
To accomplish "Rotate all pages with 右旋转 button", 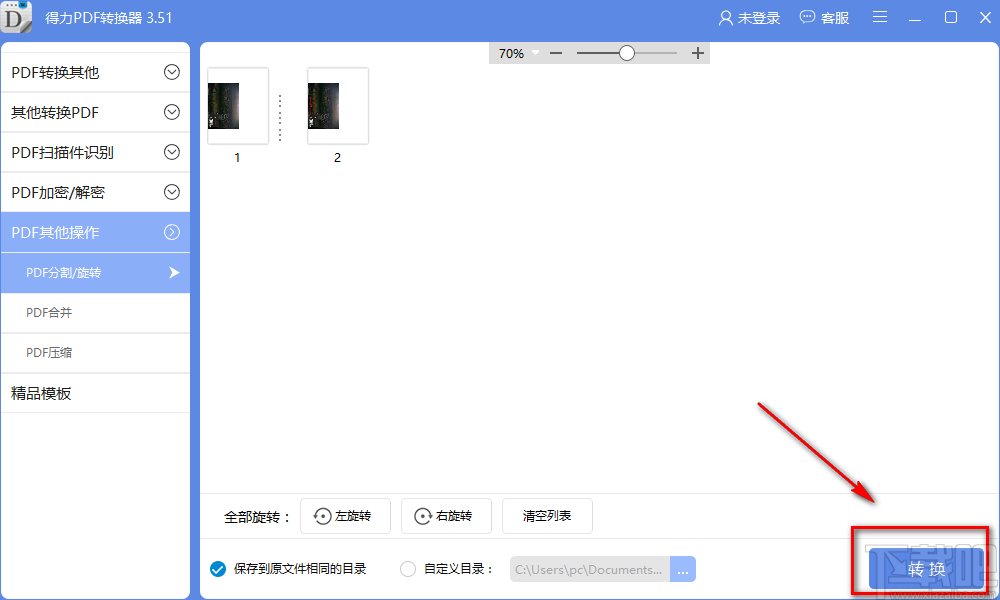I will (x=446, y=516).
